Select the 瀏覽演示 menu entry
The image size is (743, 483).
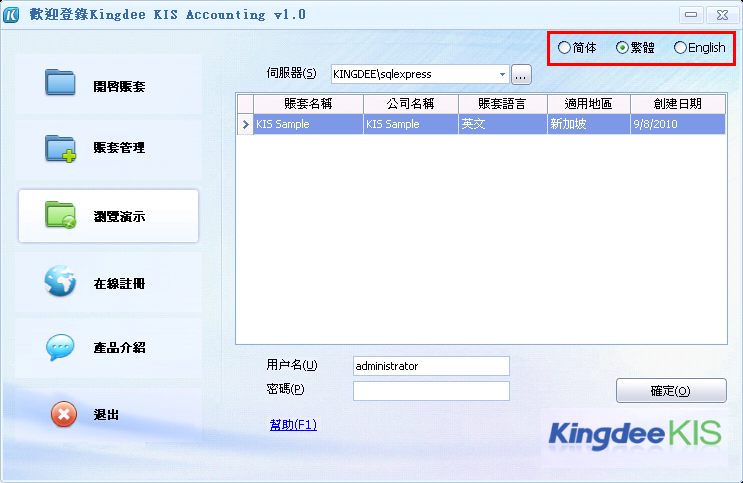point(109,216)
